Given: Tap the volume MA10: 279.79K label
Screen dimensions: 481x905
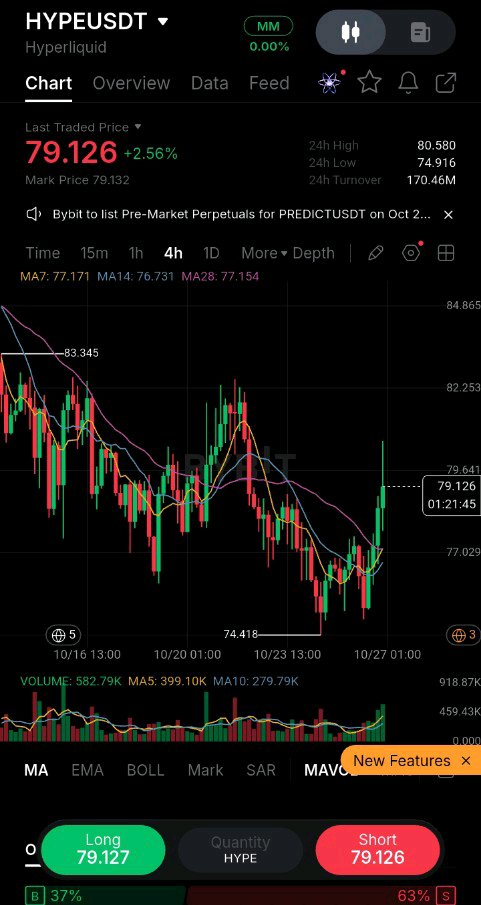Looking at the screenshot, I should click(x=256, y=682).
